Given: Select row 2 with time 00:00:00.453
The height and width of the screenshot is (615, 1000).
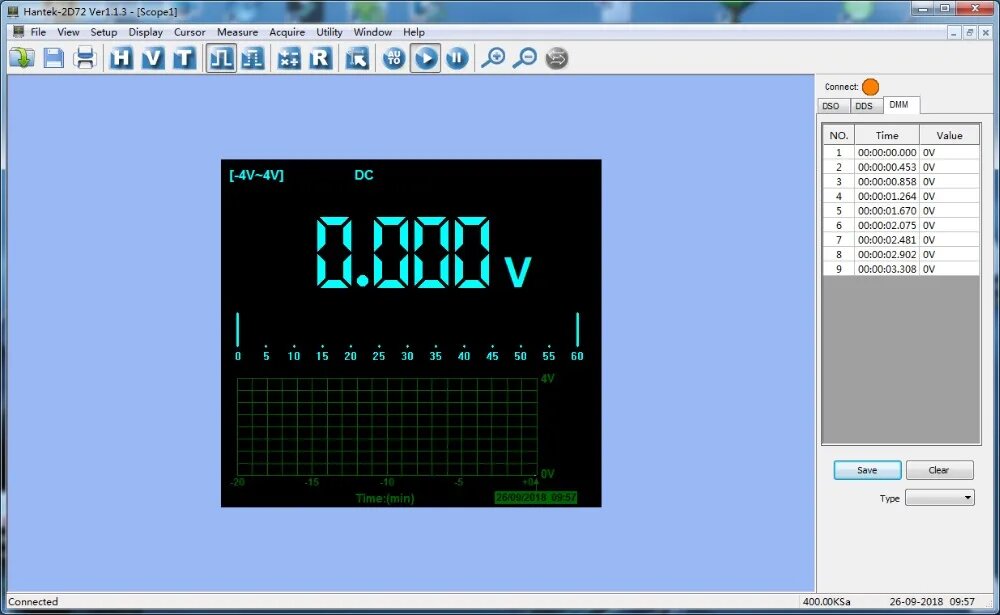Looking at the screenshot, I should pyautogui.click(x=901, y=167).
